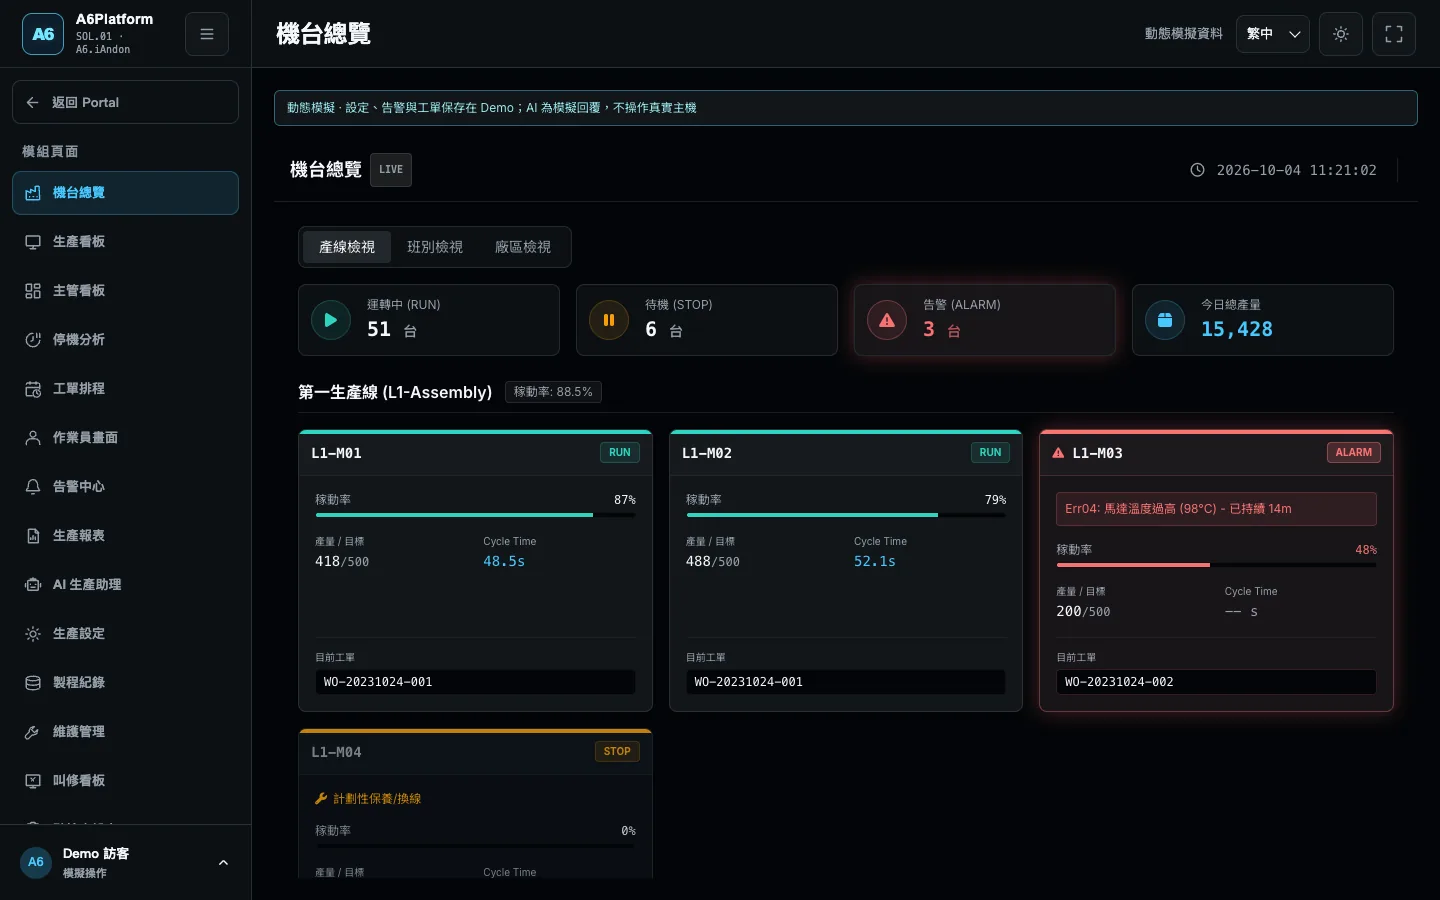Collapse sidebar with the hamburger menu button
The height and width of the screenshot is (900, 1440).
tap(207, 34)
